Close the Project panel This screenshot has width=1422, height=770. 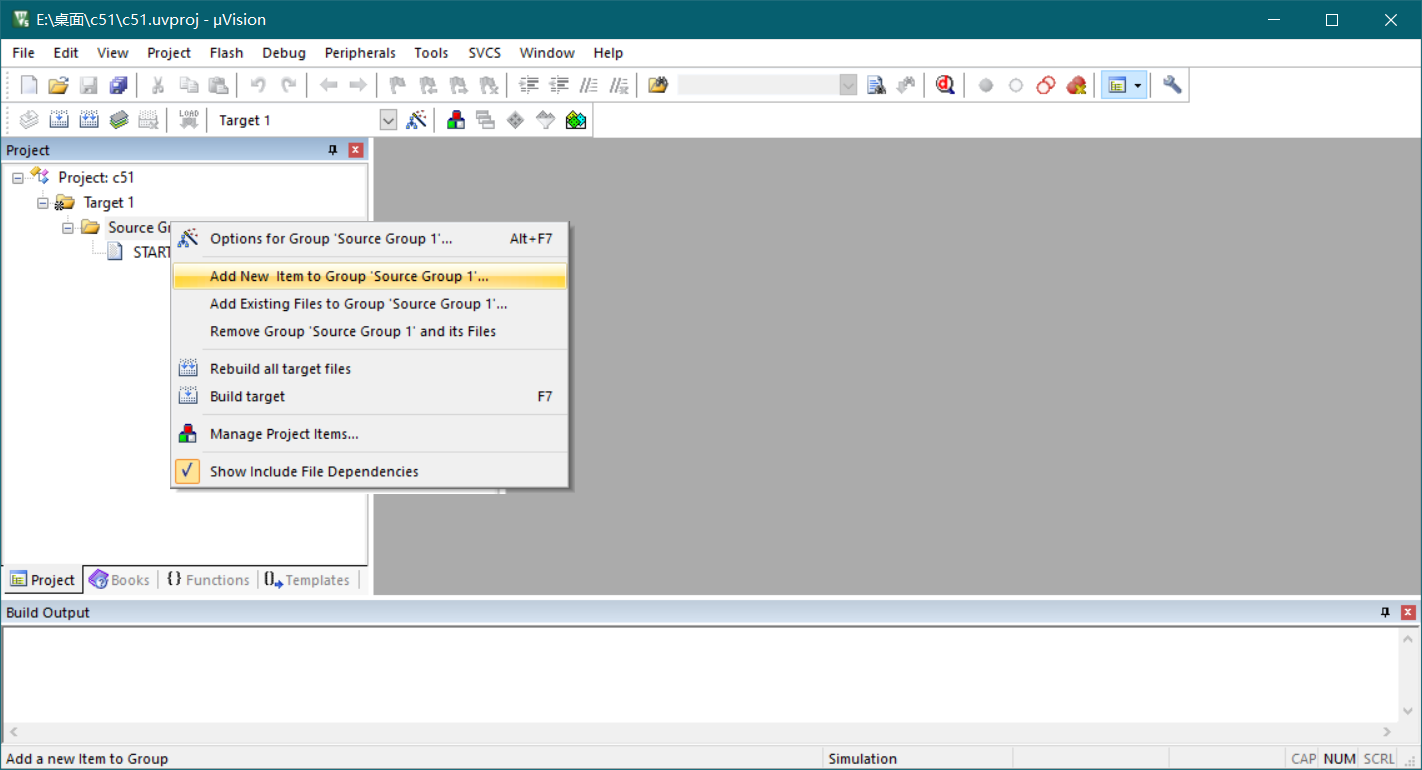[356, 150]
